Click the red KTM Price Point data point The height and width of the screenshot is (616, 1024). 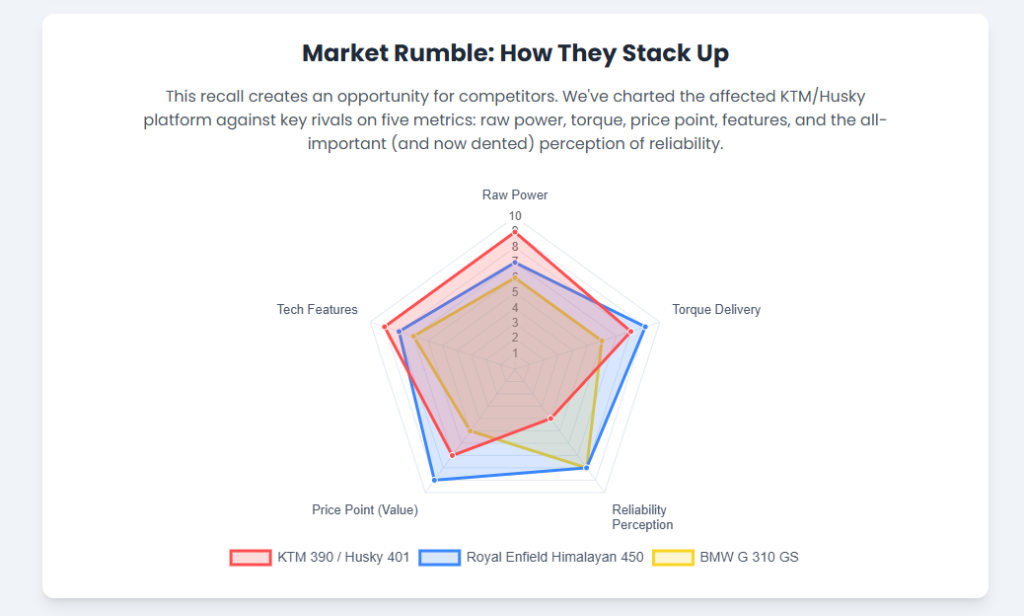453,455
